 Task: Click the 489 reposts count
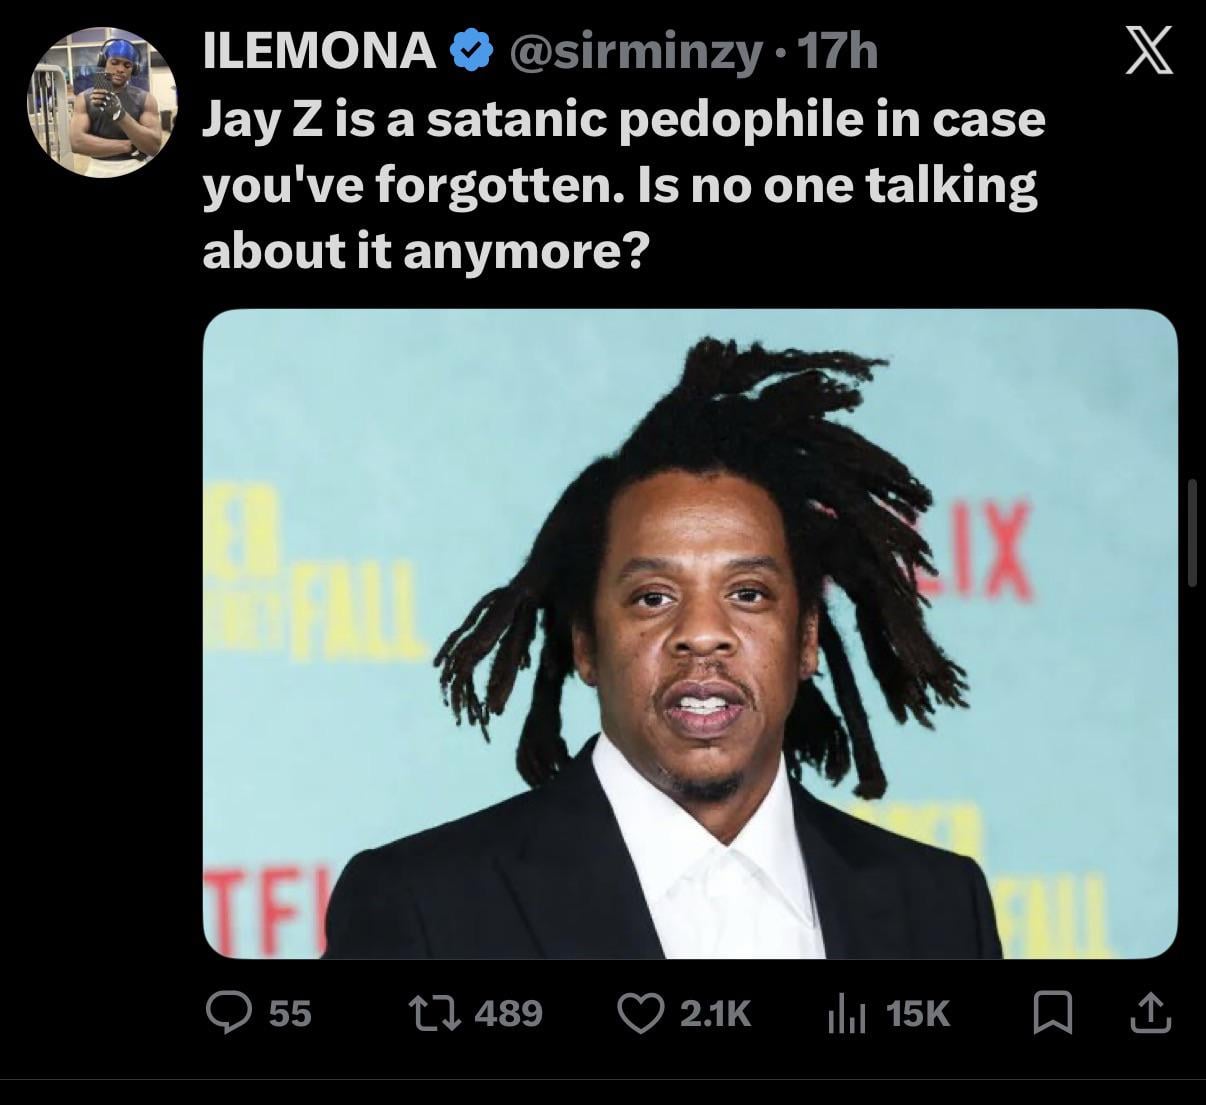[509, 1014]
